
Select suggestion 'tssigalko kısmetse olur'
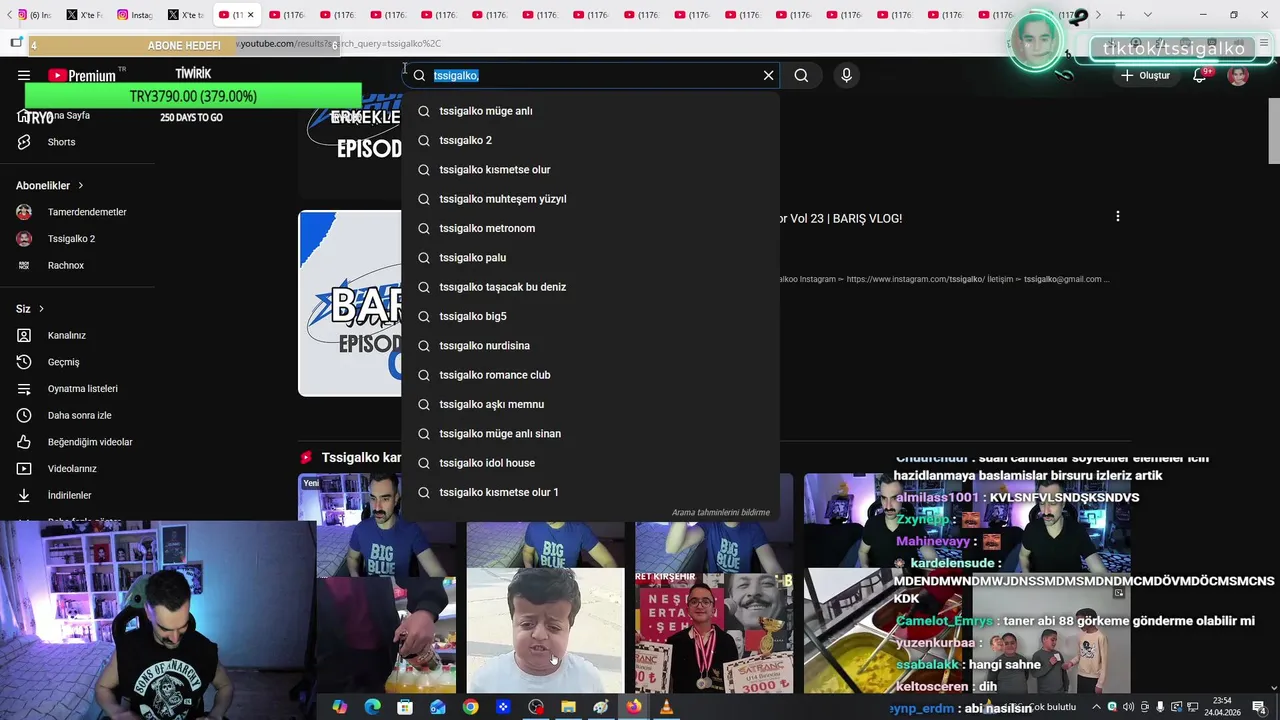(590, 170)
